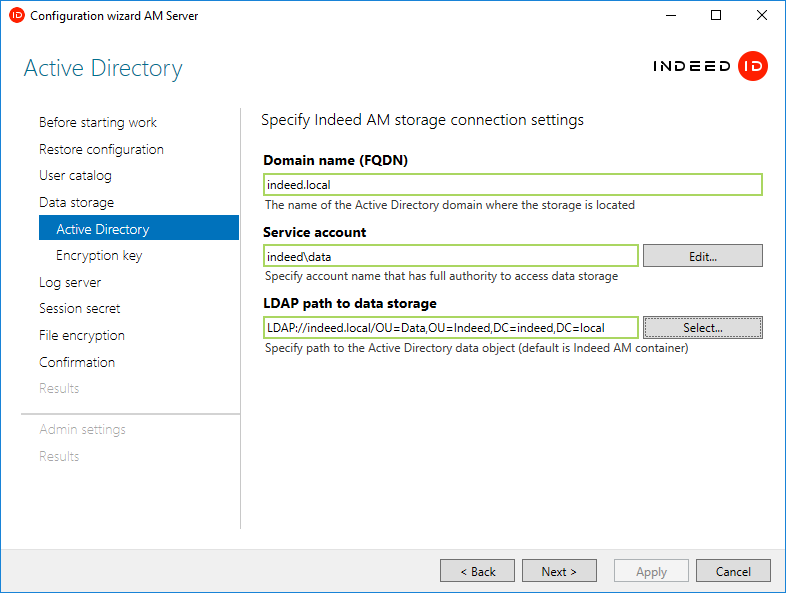The image size is (786, 593).
Task: Go to Confirmation step
Action: click(x=77, y=362)
